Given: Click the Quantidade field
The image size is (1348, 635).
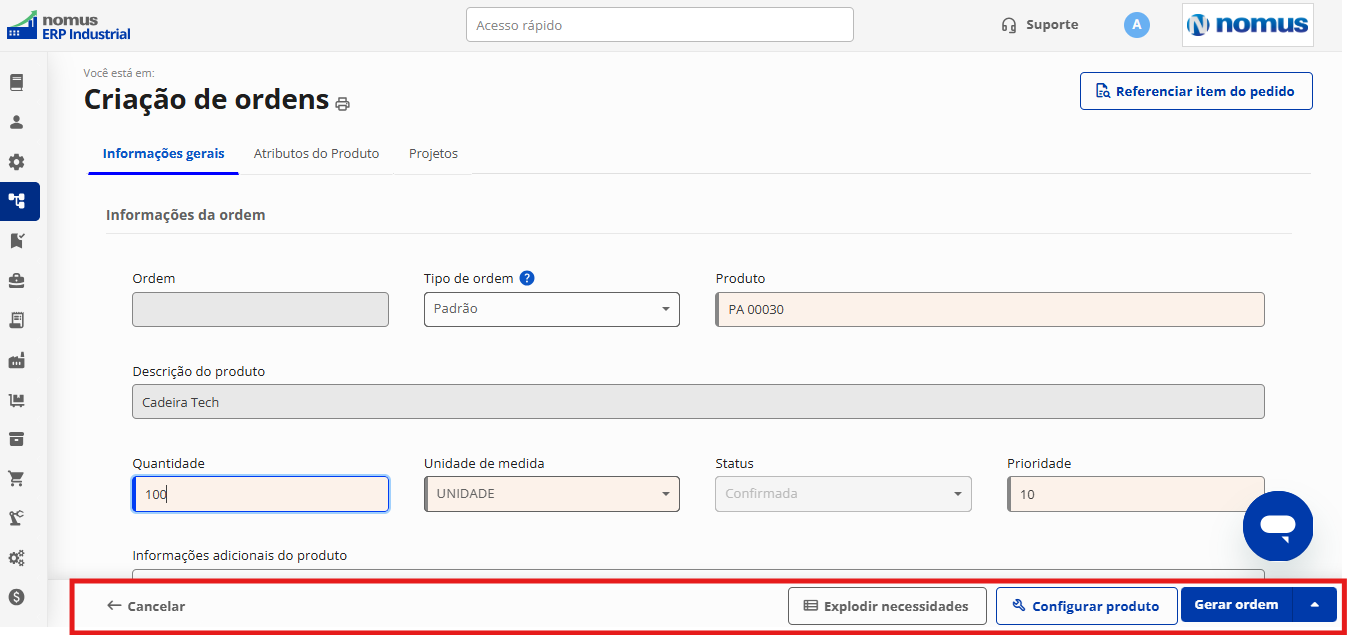Looking at the screenshot, I should coord(260,494).
